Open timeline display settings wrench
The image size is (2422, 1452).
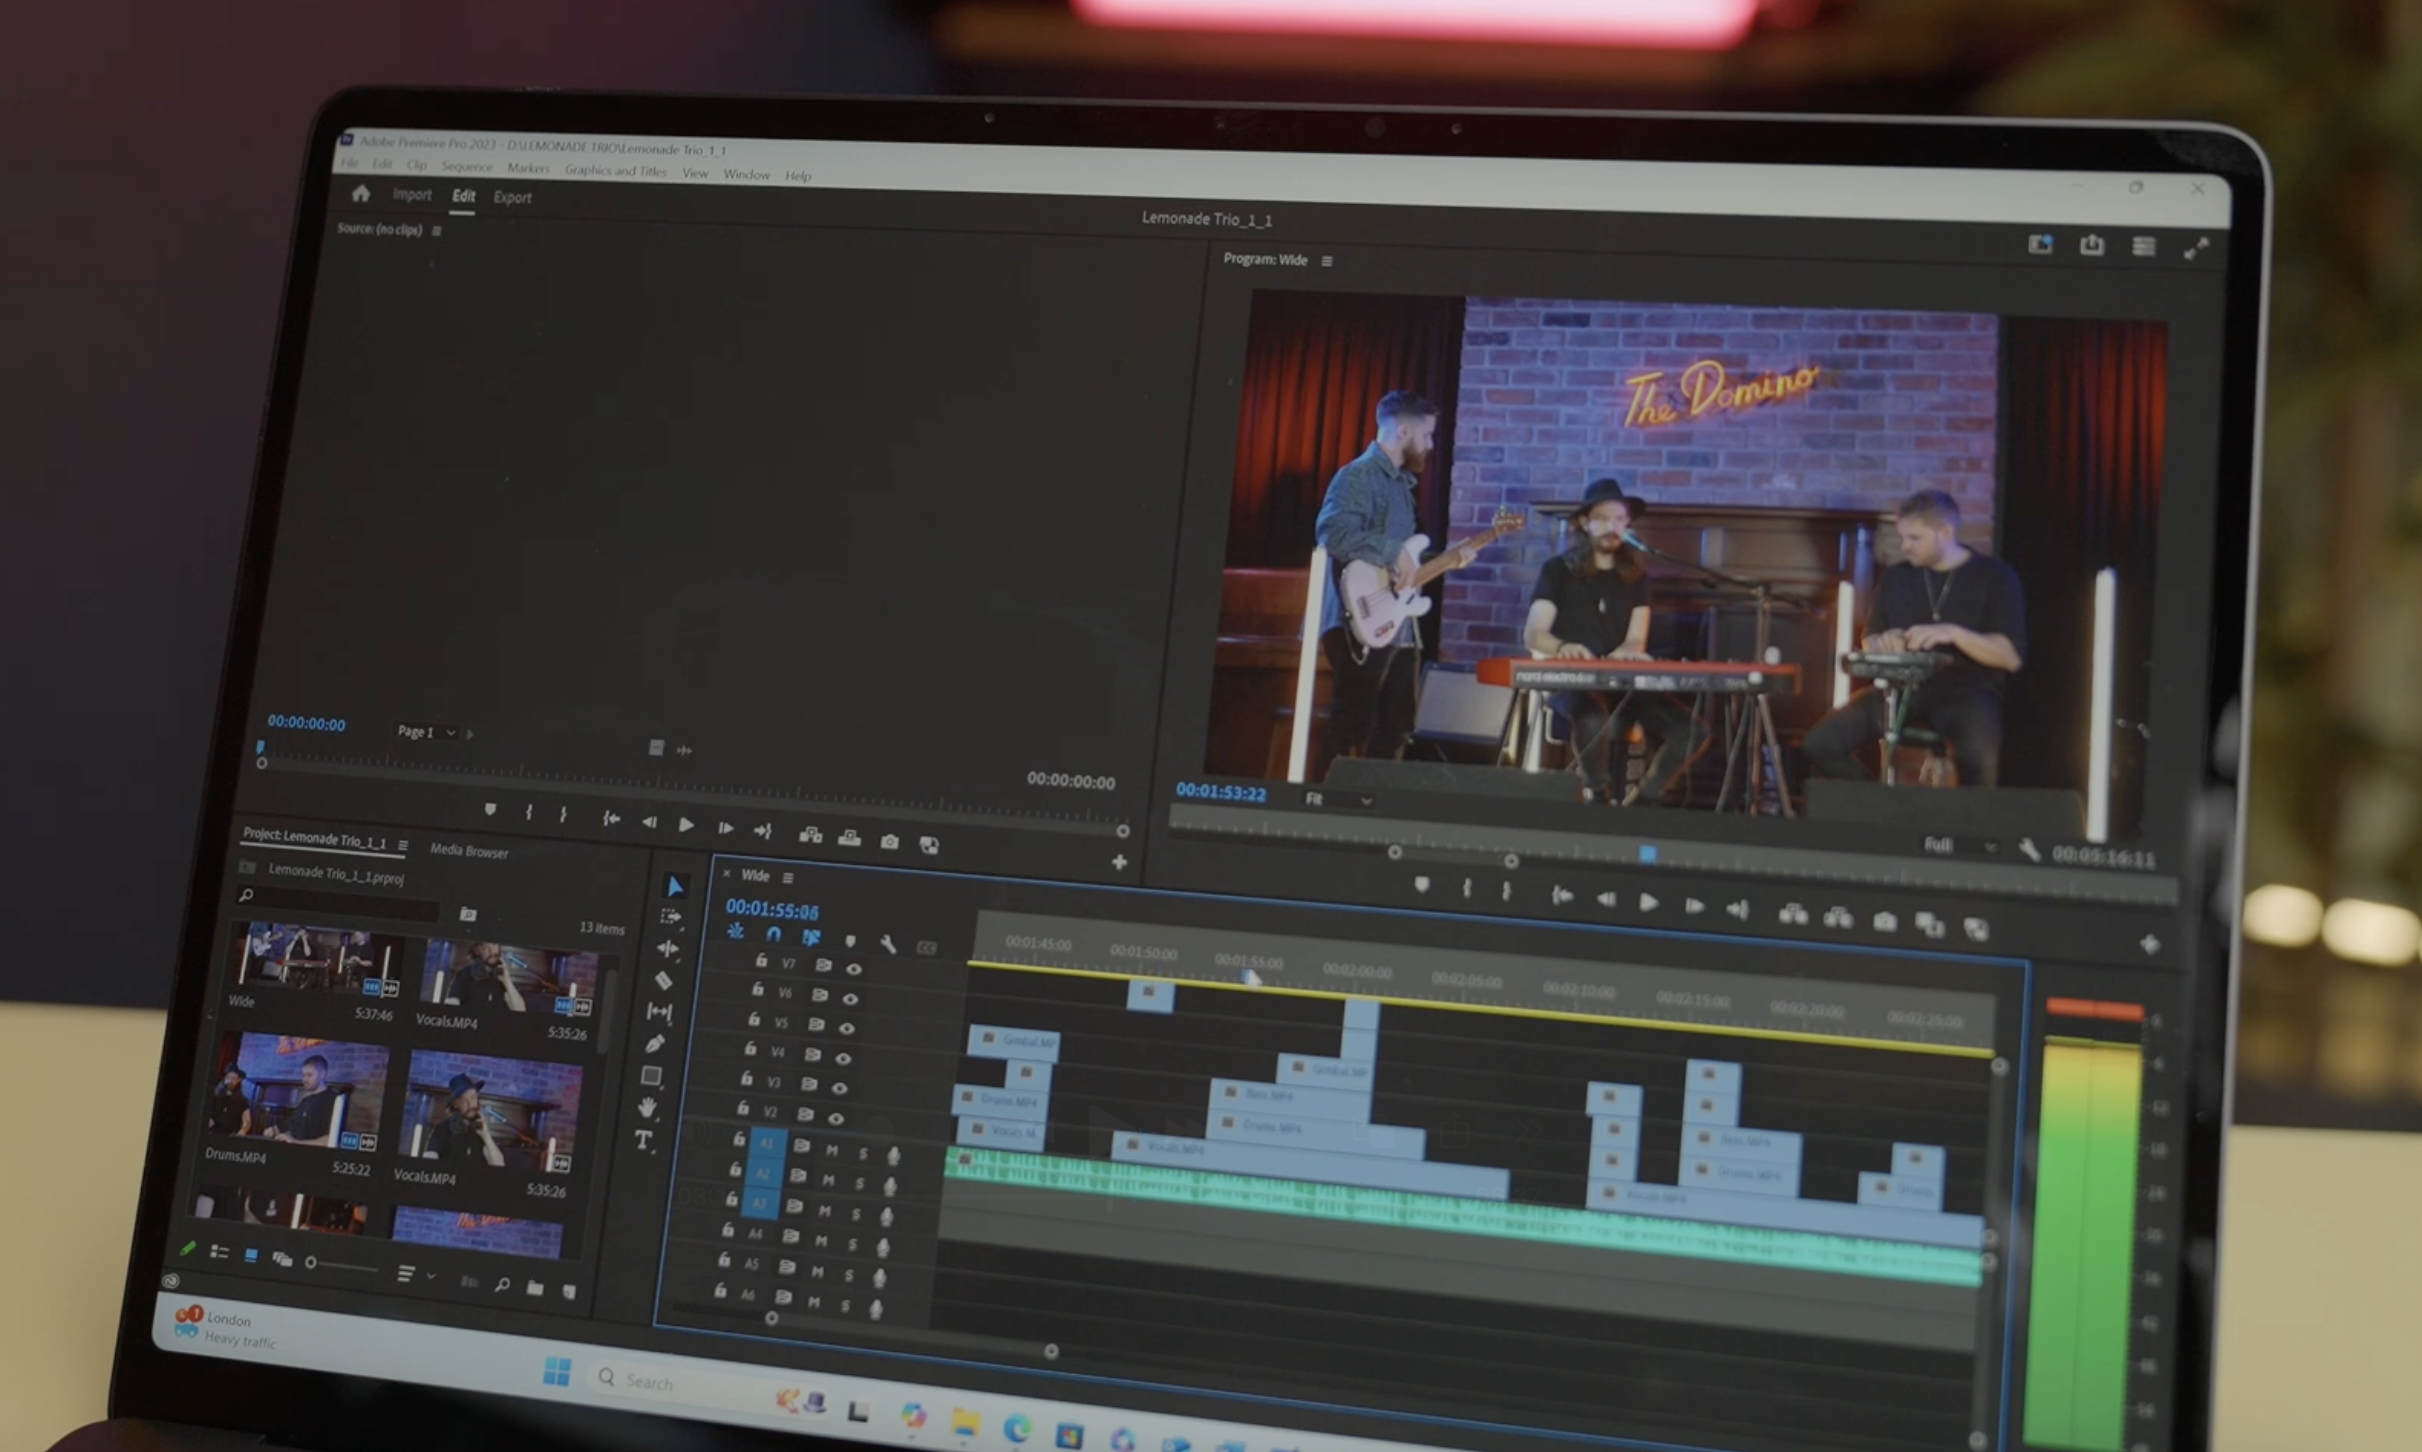887,943
